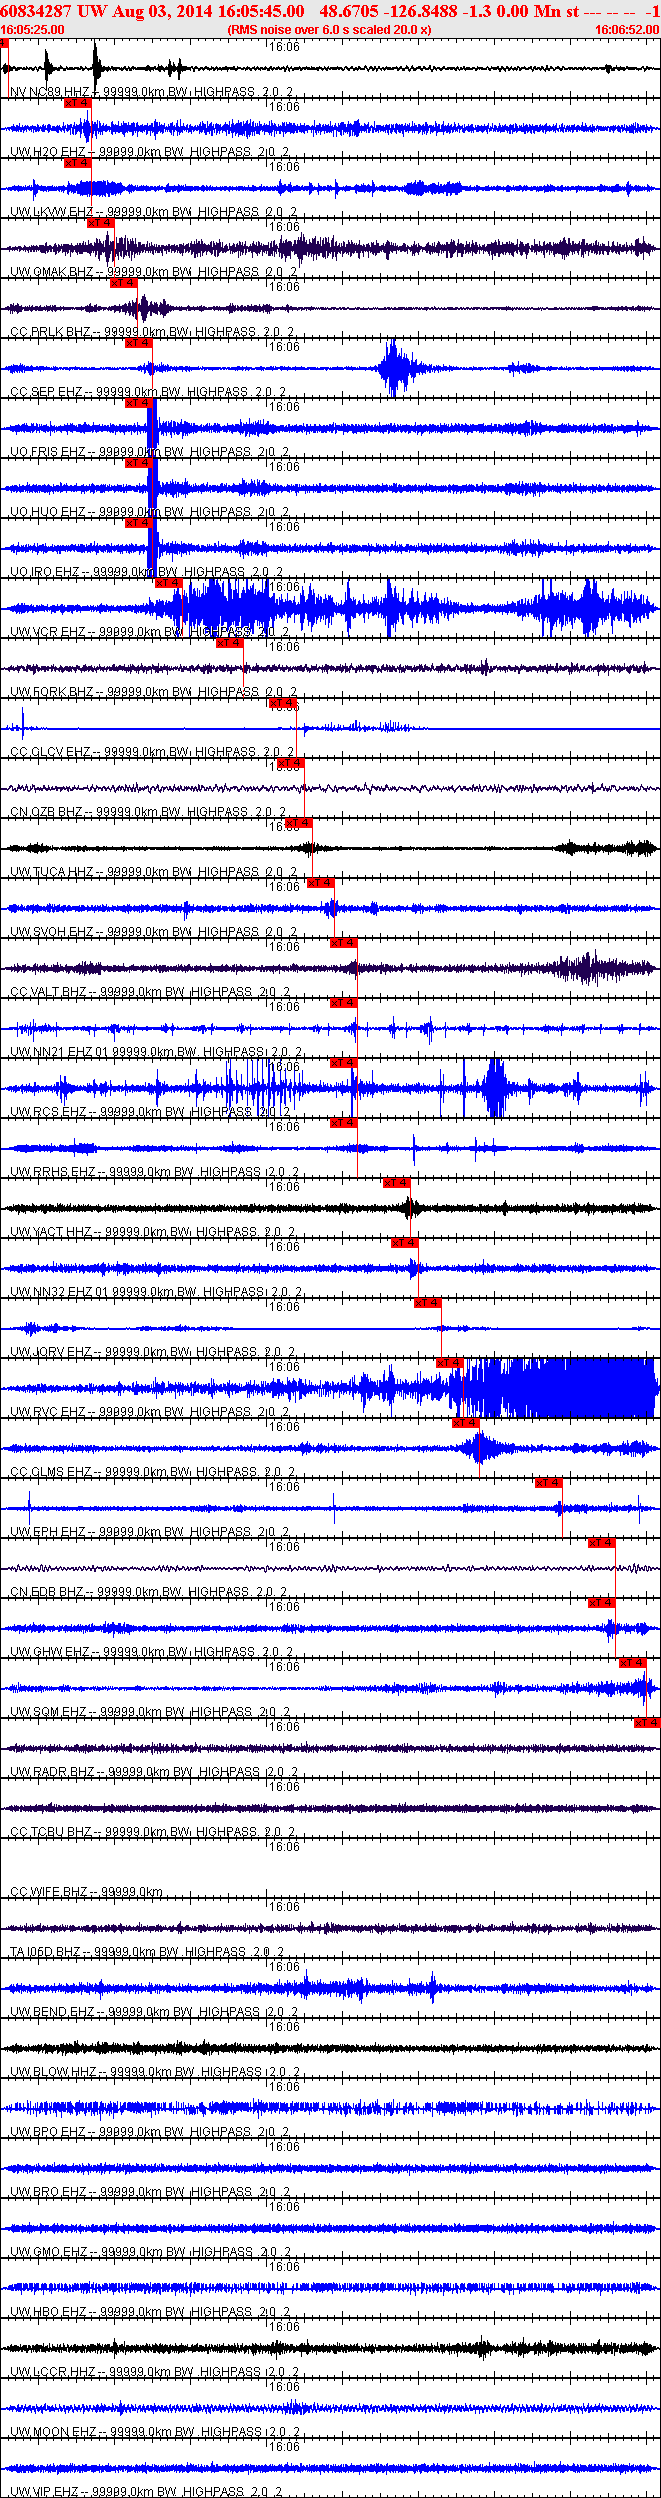661x2498 pixels.
Task: Select the xT 4 pick on UW.YACT trace
Action: pyautogui.click(x=396, y=1183)
